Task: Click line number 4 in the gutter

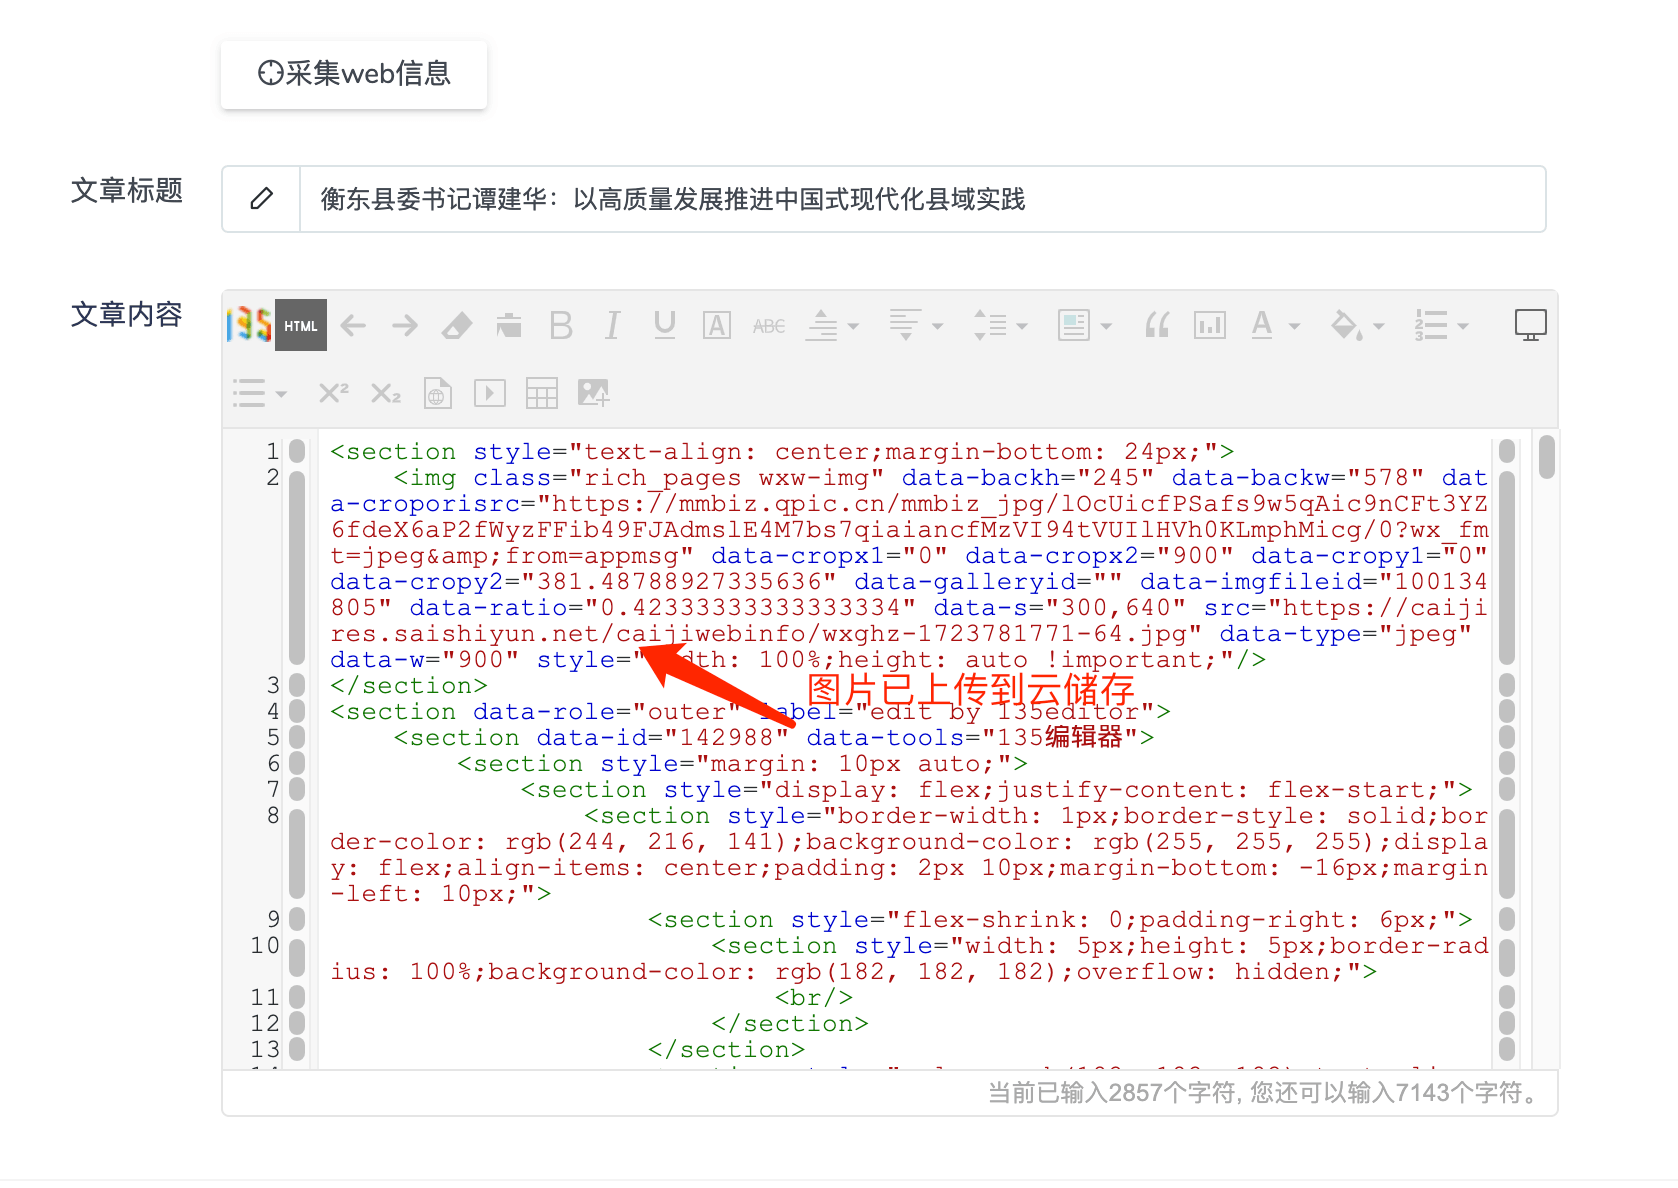Action: (273, 712)
